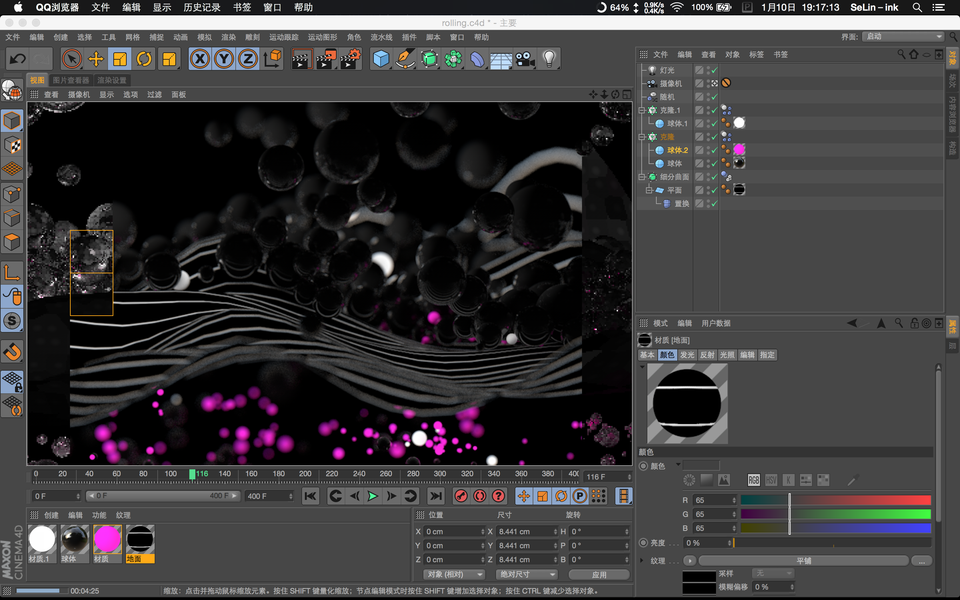Select the Move tool cross icon
Screen dimensions: 960x600
(x=96, y=59)
